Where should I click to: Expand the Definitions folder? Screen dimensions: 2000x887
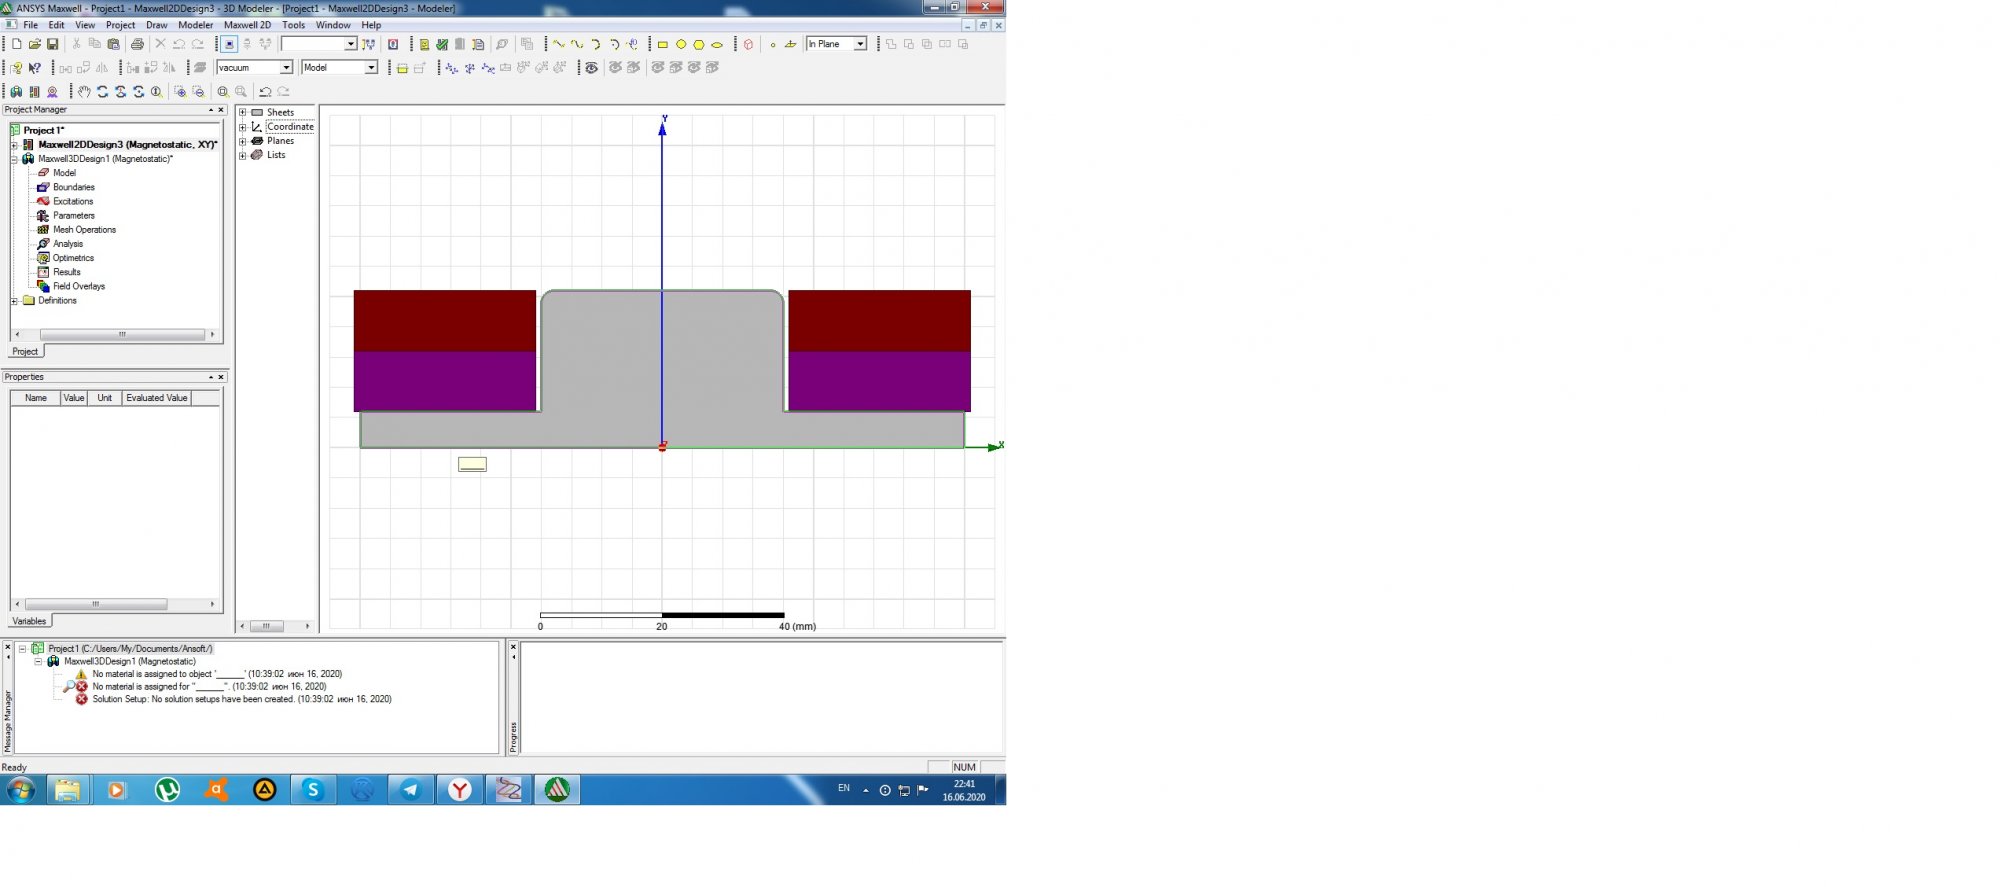pos(14,300)
